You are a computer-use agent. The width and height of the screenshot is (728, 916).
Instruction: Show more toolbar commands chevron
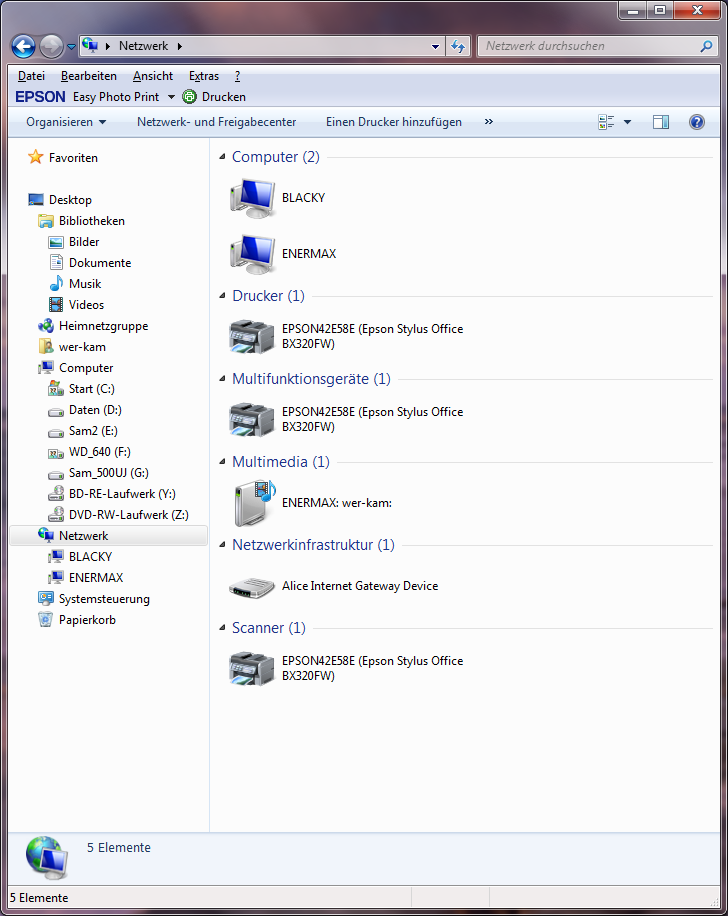[489, 122]
